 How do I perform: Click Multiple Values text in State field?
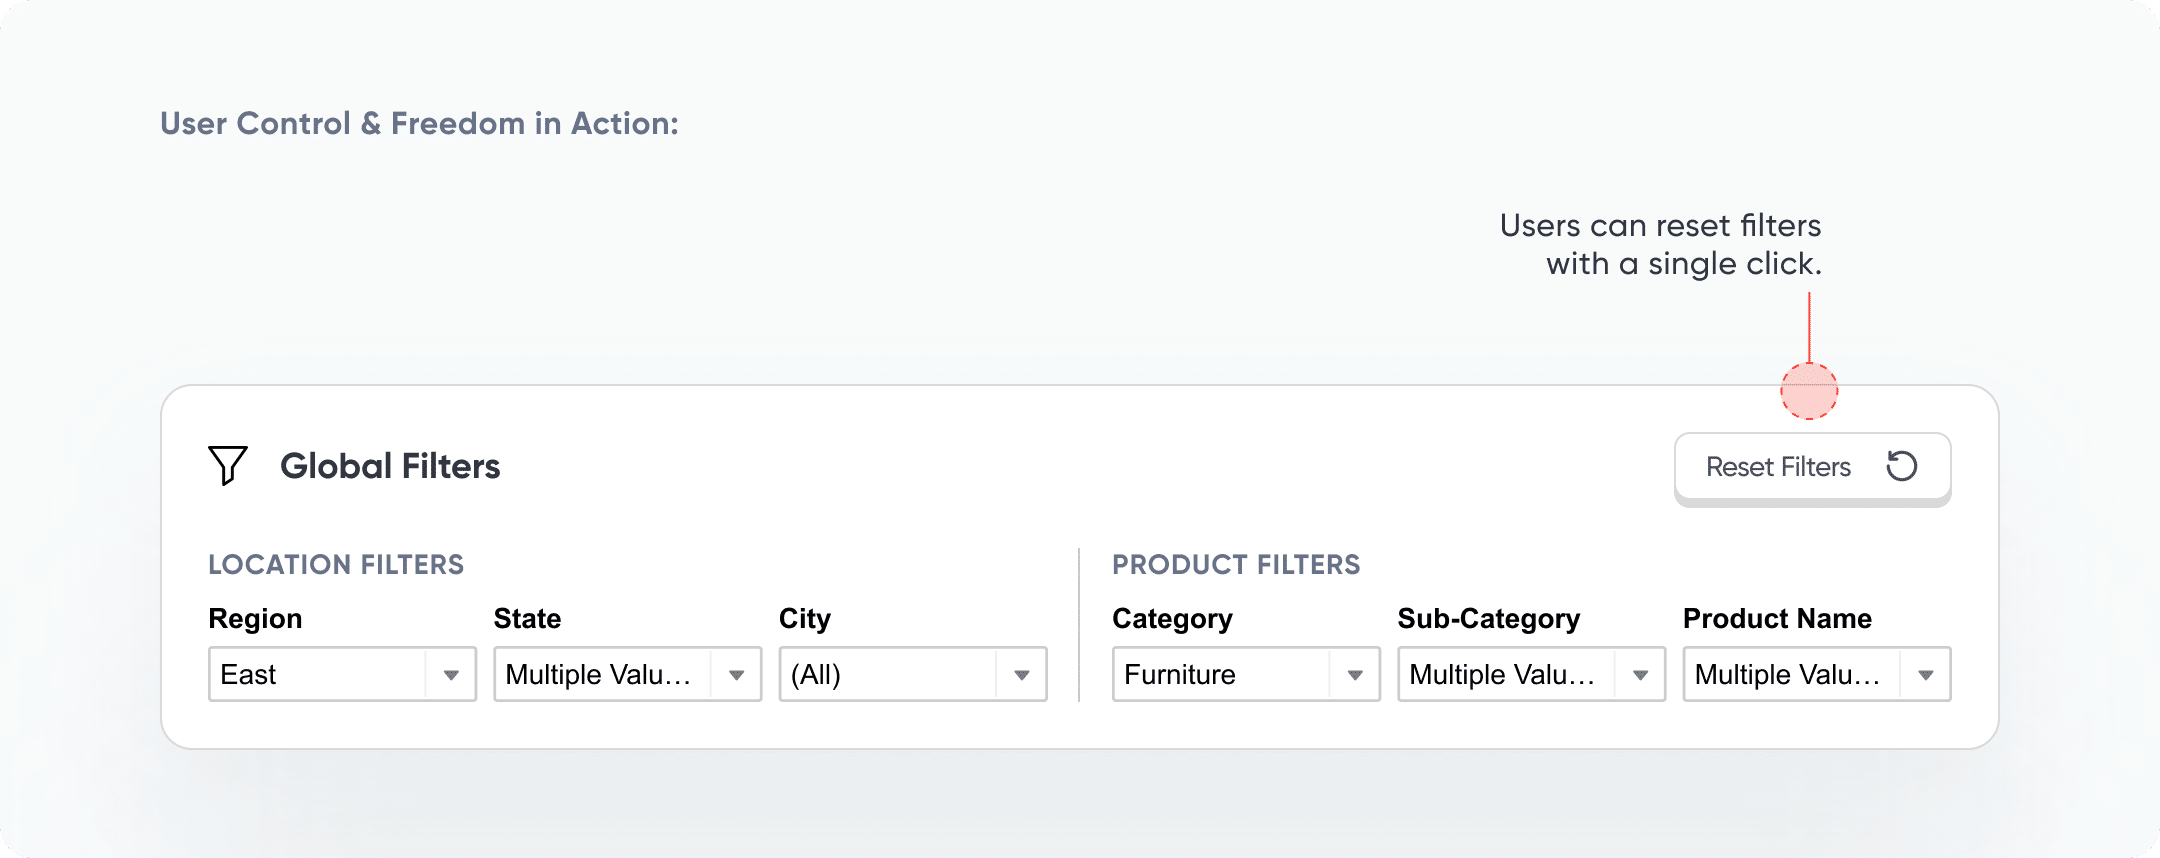tap(598, 675)
